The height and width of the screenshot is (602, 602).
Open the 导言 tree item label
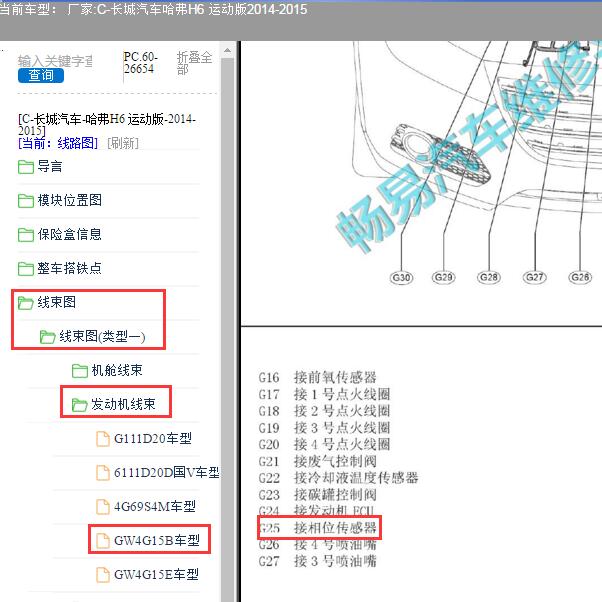click(x=50, y=167)
